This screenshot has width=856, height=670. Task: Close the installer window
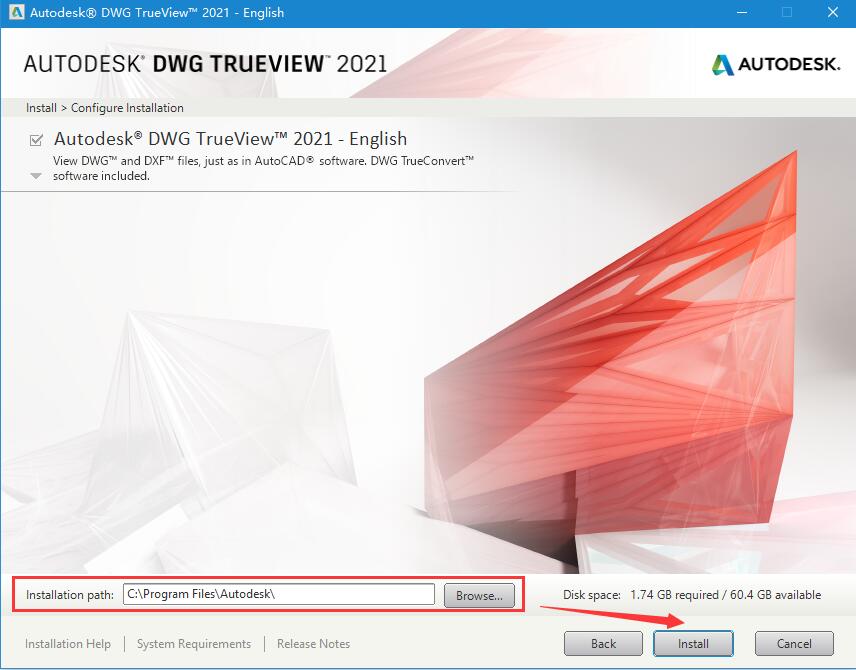tap(833, 12)
